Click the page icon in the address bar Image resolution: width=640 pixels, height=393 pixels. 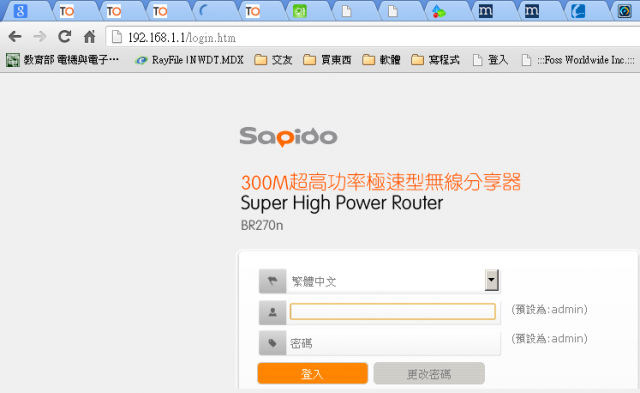pyautogui.click(x=117, y=37)
